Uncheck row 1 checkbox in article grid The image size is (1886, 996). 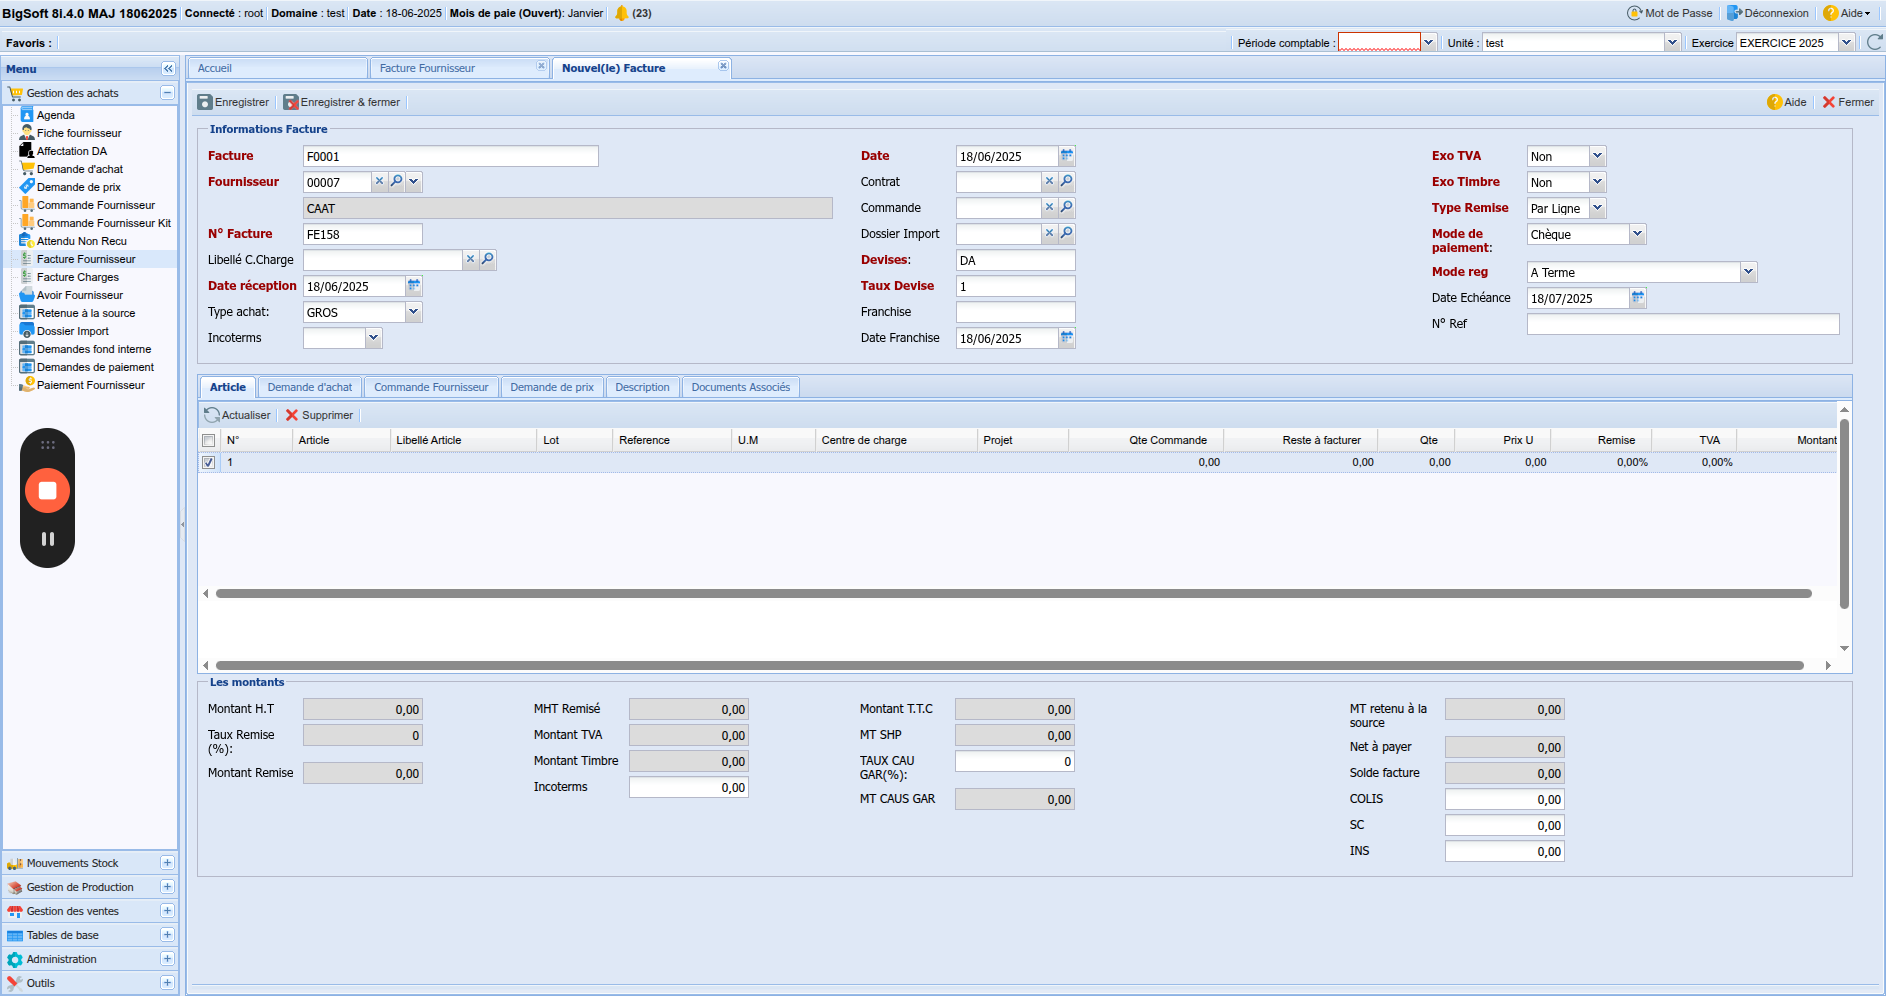coord(208,463)
